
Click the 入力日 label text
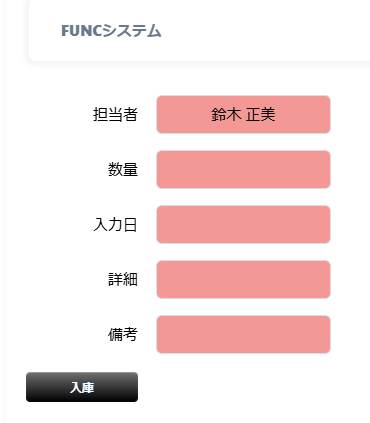click(115, 224)
